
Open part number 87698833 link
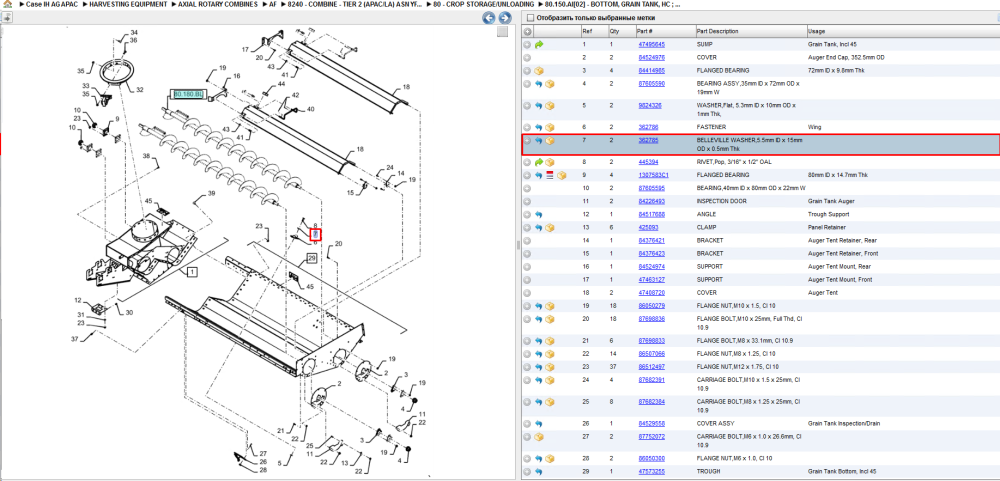[651, 341]
